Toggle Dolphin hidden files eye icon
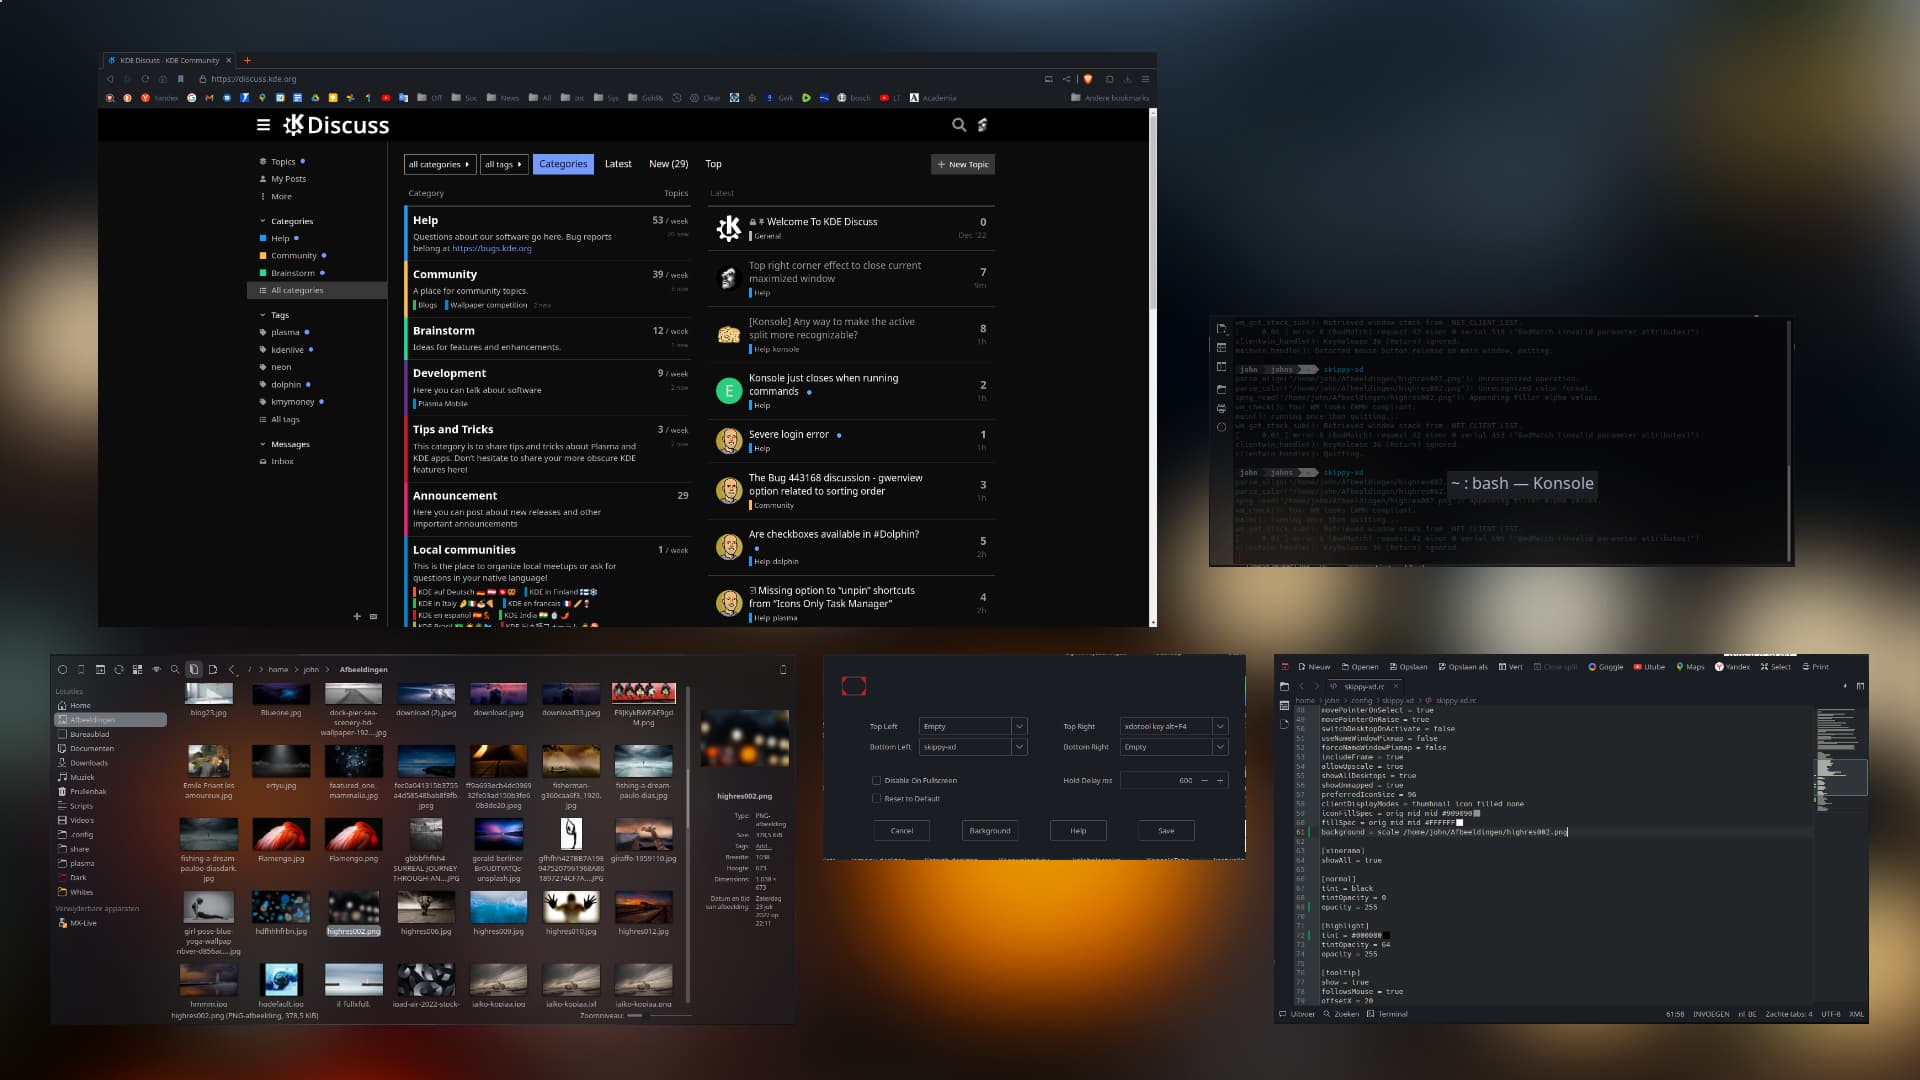Screen dimensions: 1920x1080 156,670
